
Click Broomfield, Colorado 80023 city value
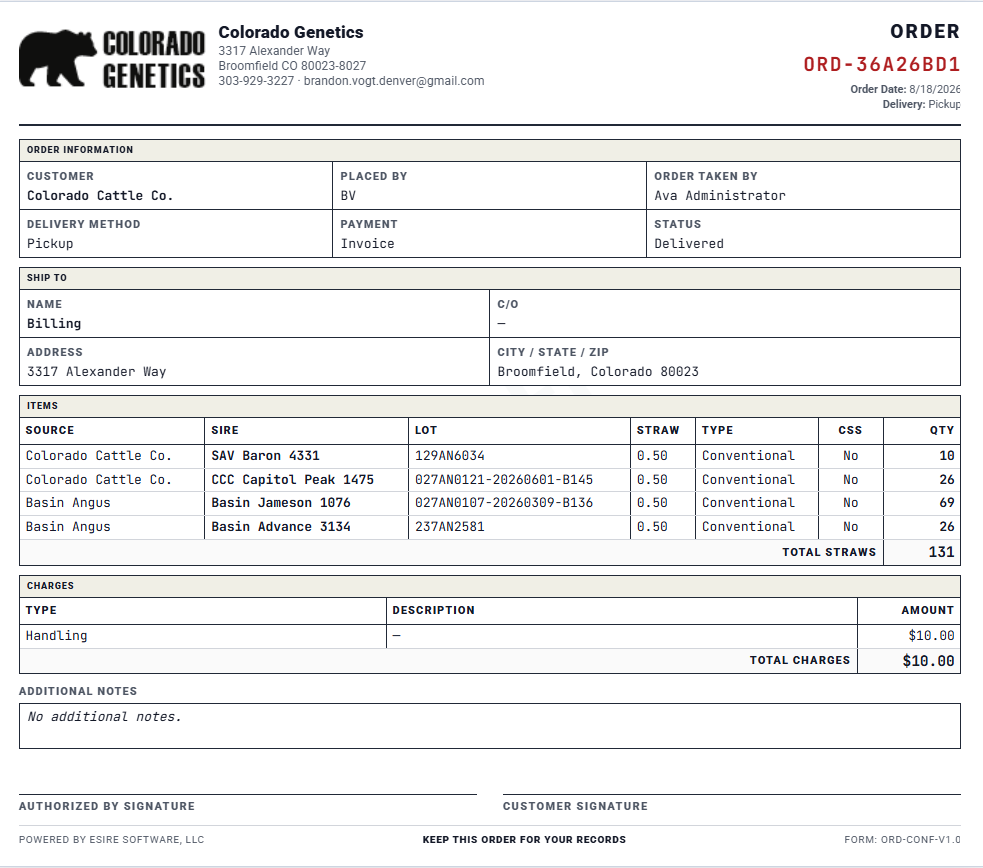[598, 372]
